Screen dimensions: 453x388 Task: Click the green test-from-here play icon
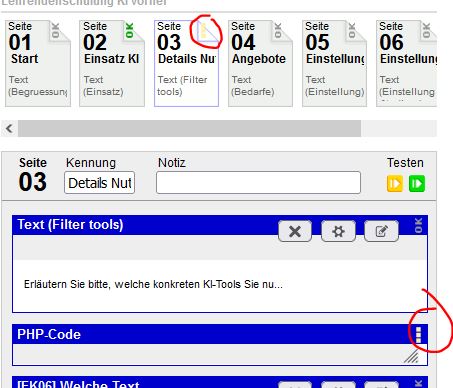pos(417,184)
